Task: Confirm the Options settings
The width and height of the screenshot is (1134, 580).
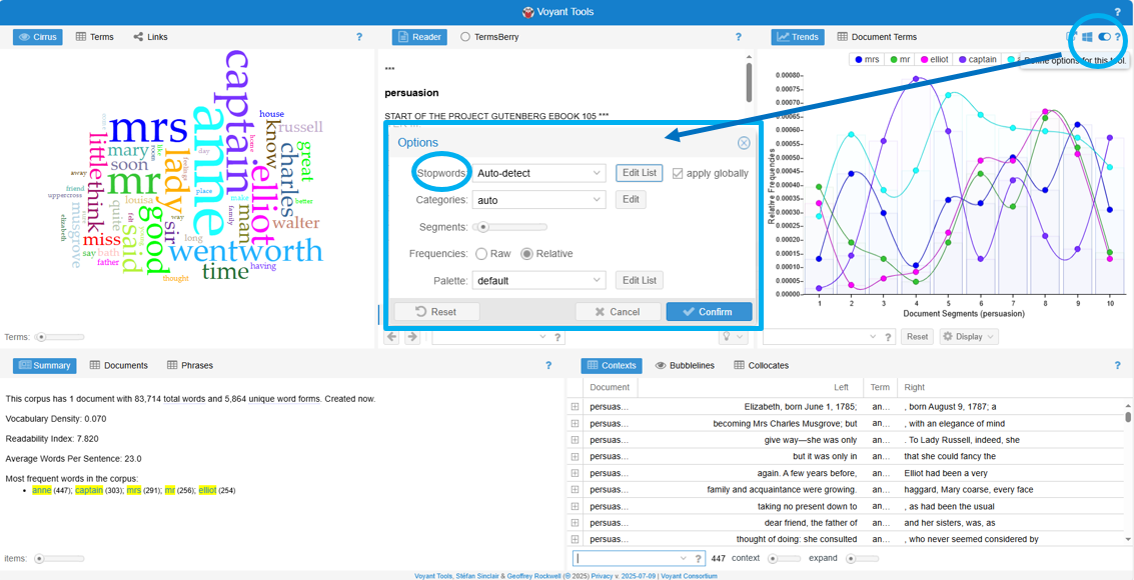Action: (x=708, y=311)
